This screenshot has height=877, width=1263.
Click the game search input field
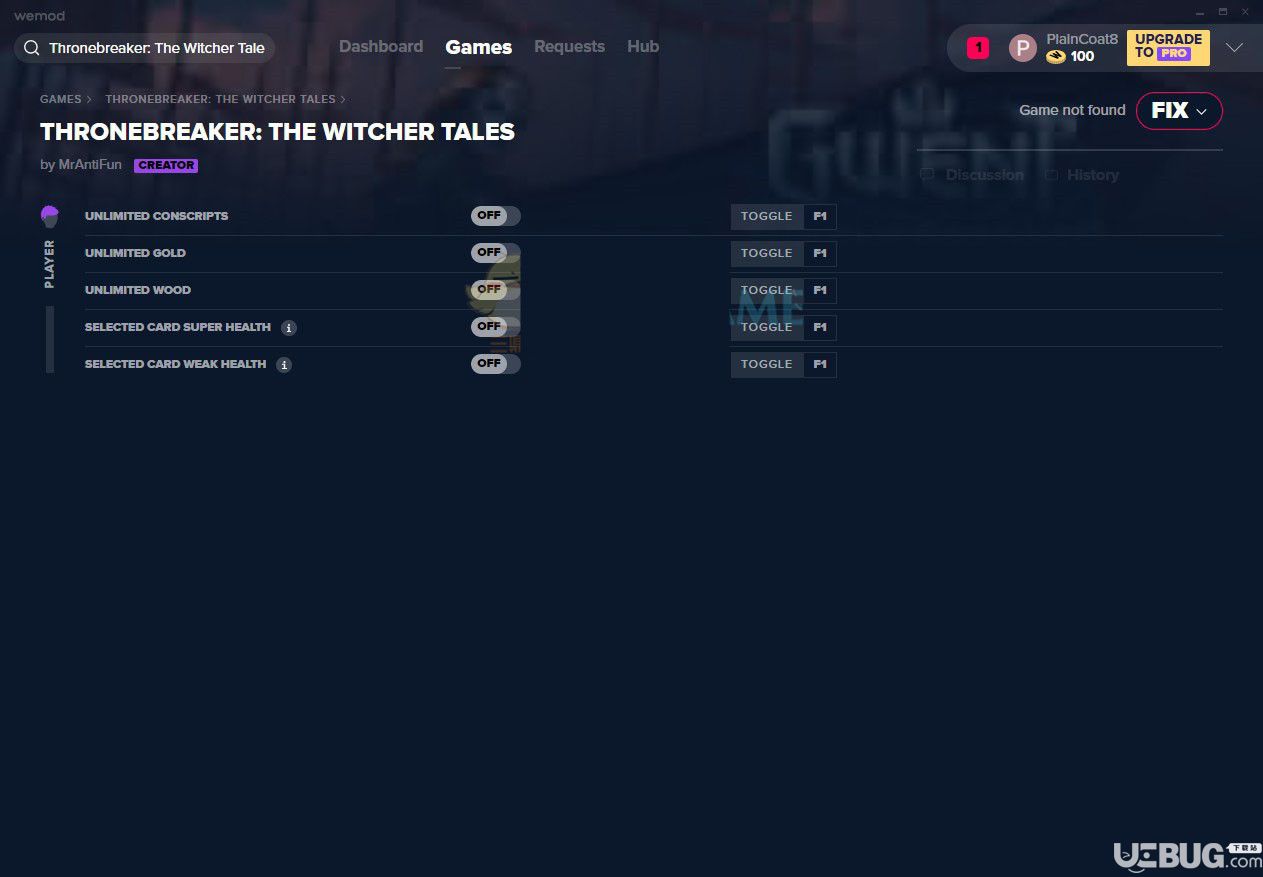[x=145, y=48]
